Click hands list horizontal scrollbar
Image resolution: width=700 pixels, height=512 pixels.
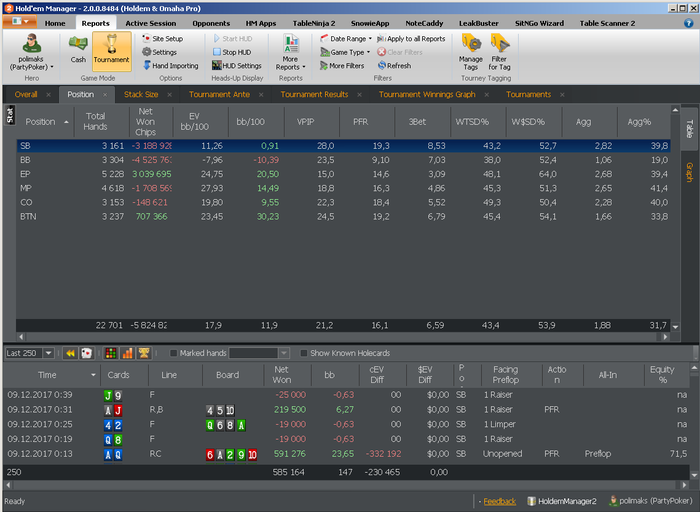coord(346,485)
